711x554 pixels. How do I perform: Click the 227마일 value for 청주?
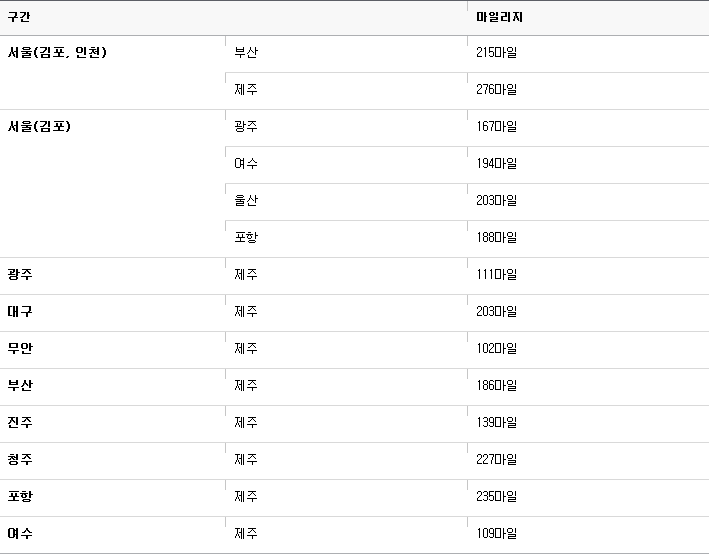tap(496, 459)
